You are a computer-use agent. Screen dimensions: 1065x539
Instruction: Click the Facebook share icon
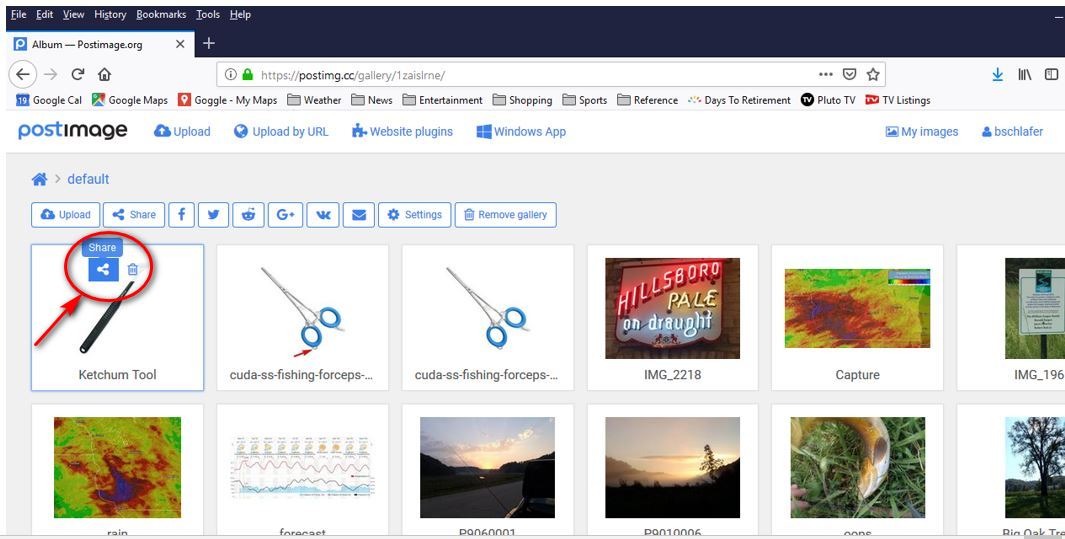(181, 215)
